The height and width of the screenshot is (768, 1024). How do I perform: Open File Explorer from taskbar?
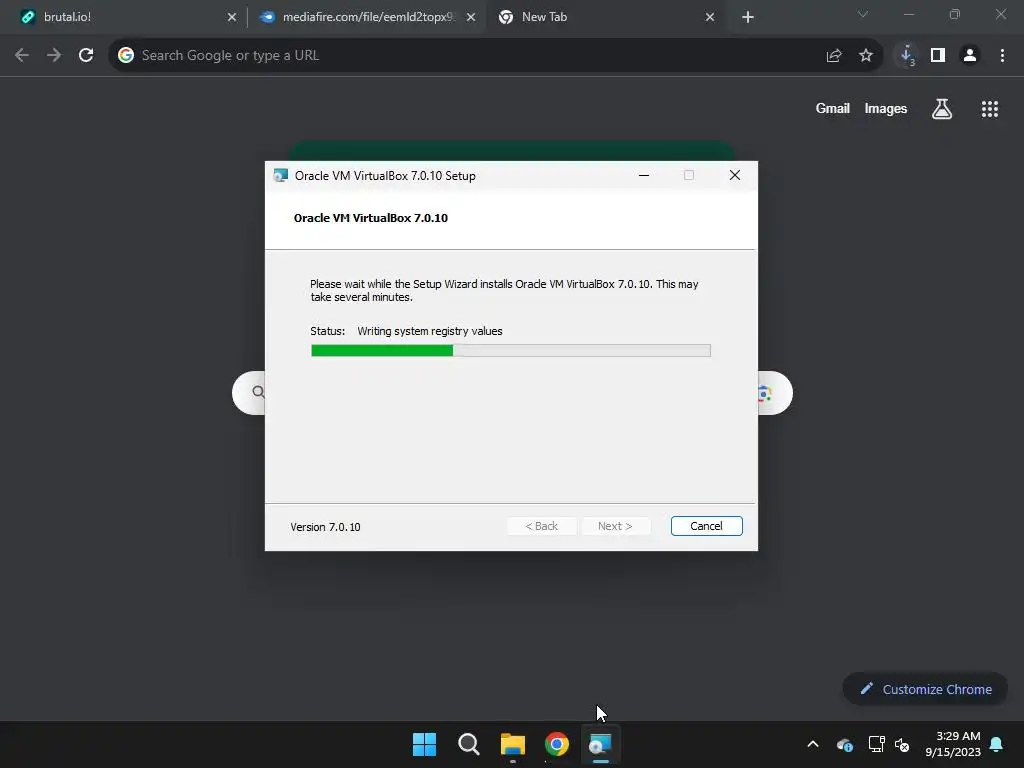pos(513,744)
